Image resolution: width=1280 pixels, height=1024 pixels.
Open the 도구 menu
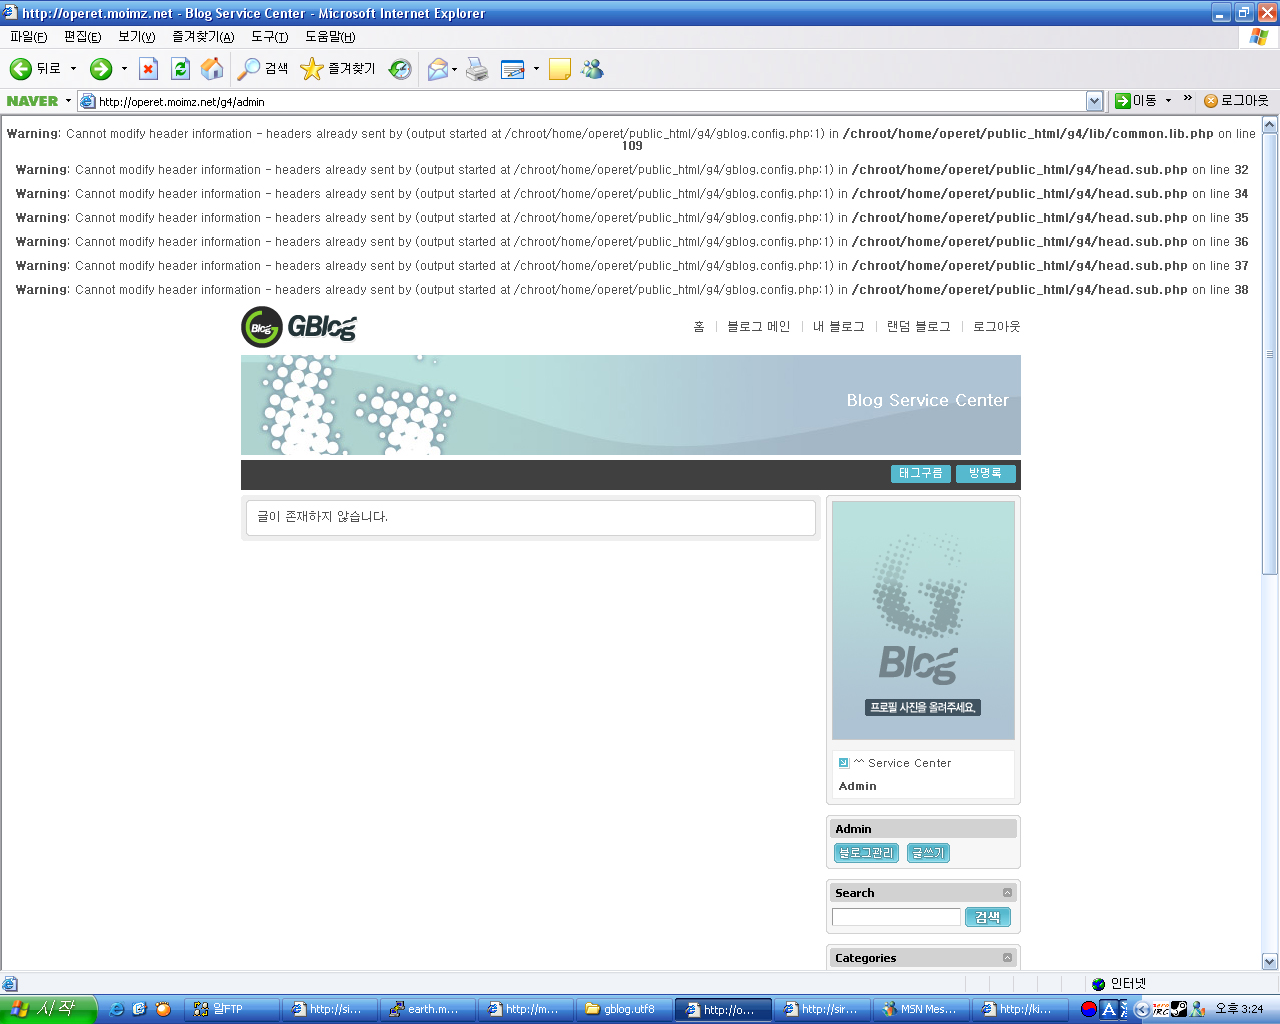coord(269,37)
